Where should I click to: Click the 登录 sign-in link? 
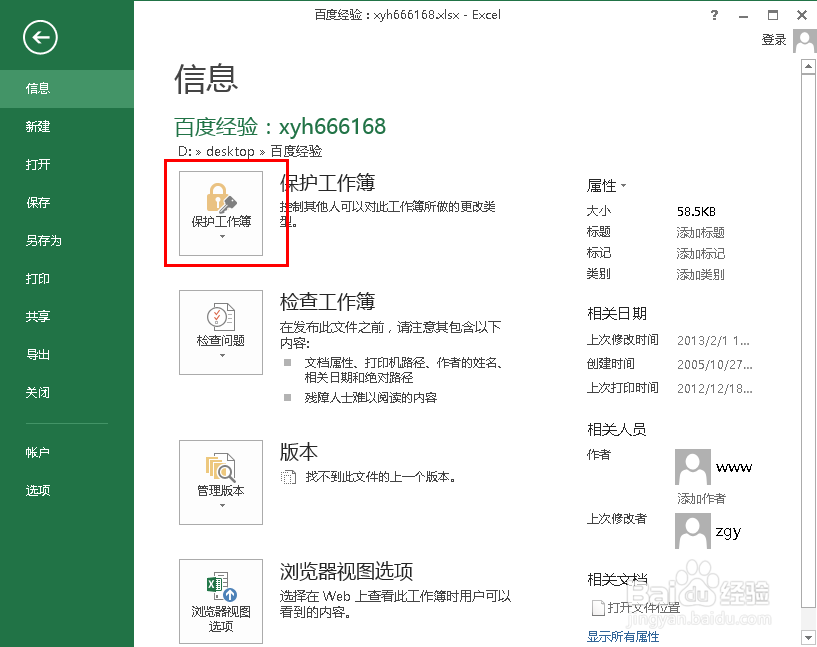pos(773,40)
